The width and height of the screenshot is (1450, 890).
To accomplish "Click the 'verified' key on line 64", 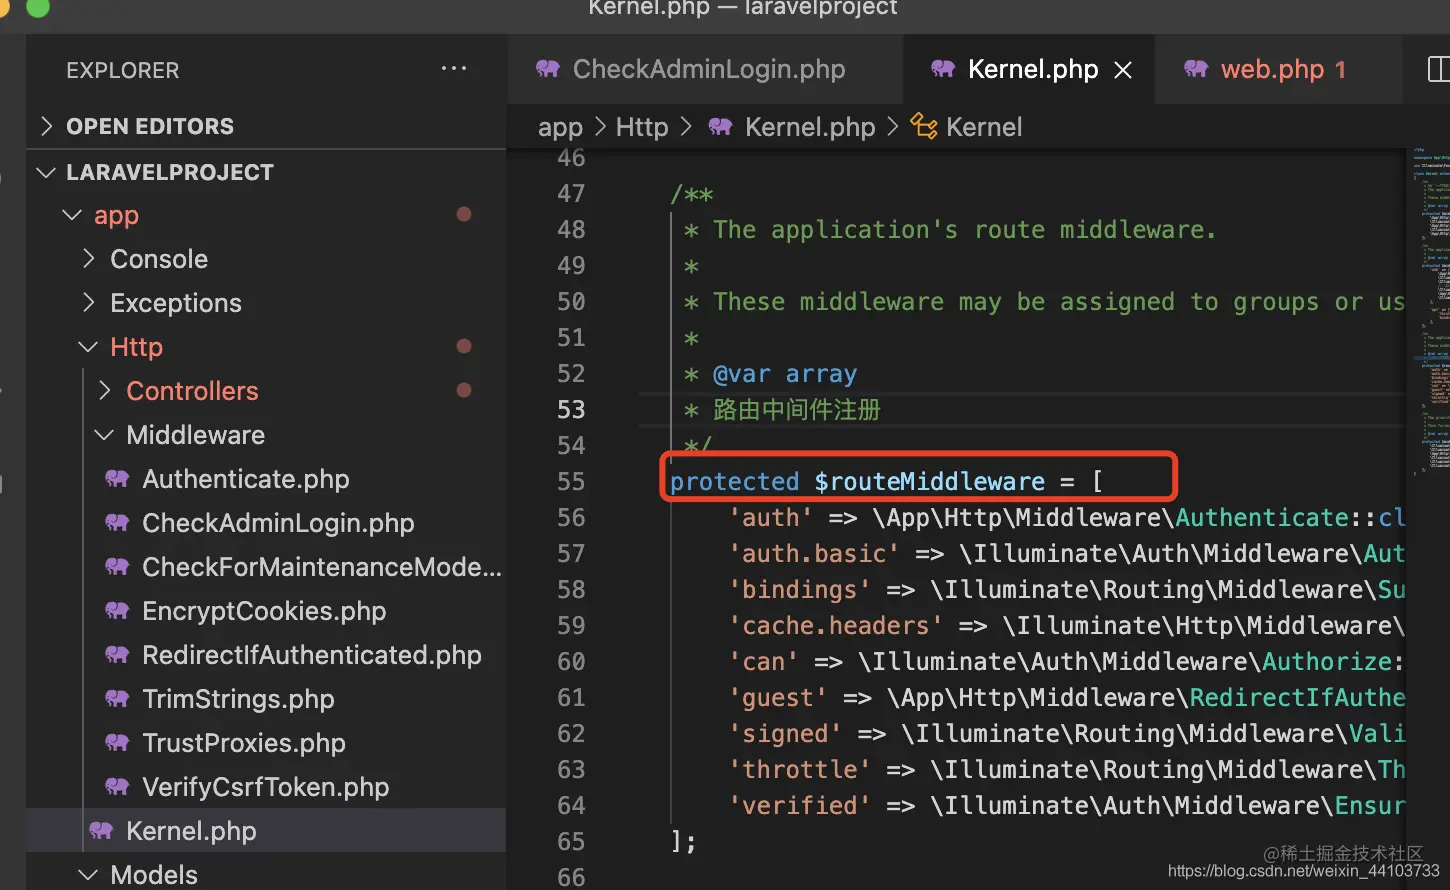I will point(800,806).
